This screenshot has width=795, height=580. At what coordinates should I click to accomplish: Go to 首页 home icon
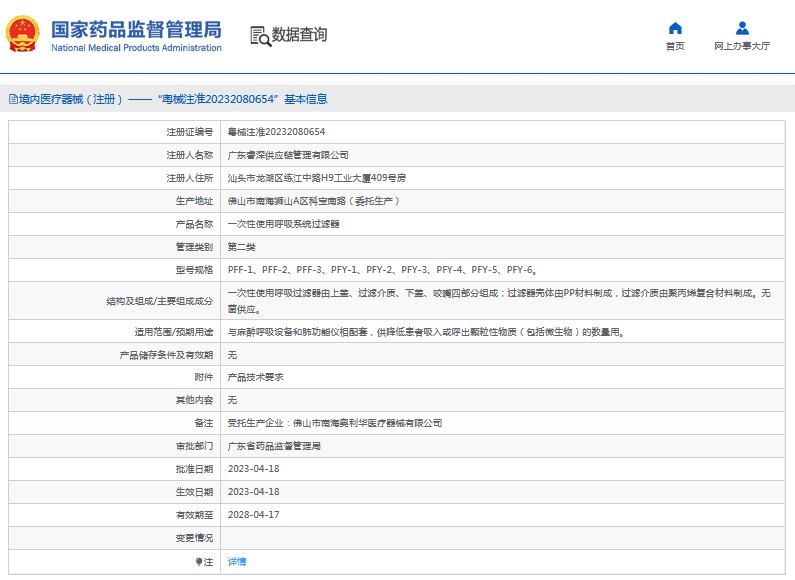(x=675, y=28)
